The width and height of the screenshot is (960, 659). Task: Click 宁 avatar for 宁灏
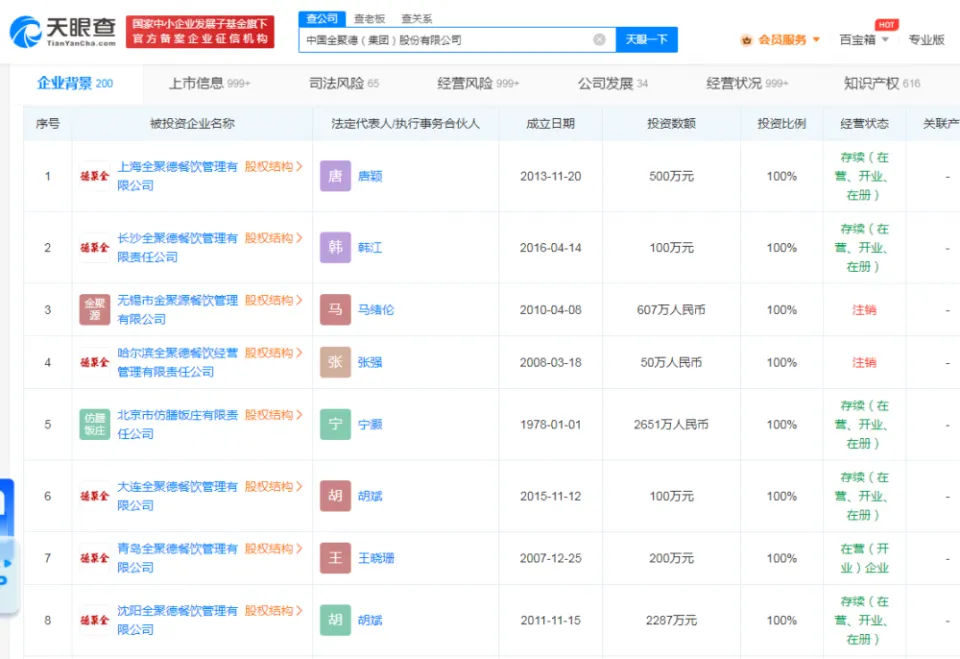pos(335,424)
